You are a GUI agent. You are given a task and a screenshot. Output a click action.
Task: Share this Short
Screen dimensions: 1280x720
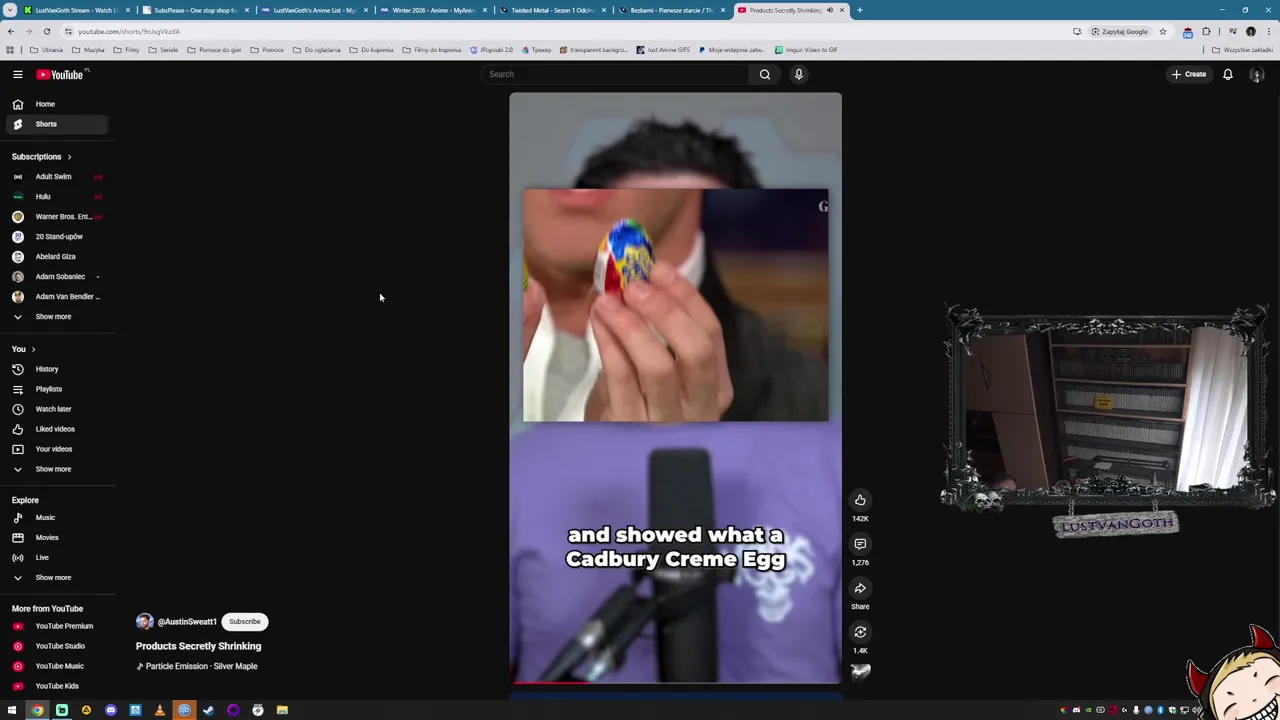coord(860,588)
